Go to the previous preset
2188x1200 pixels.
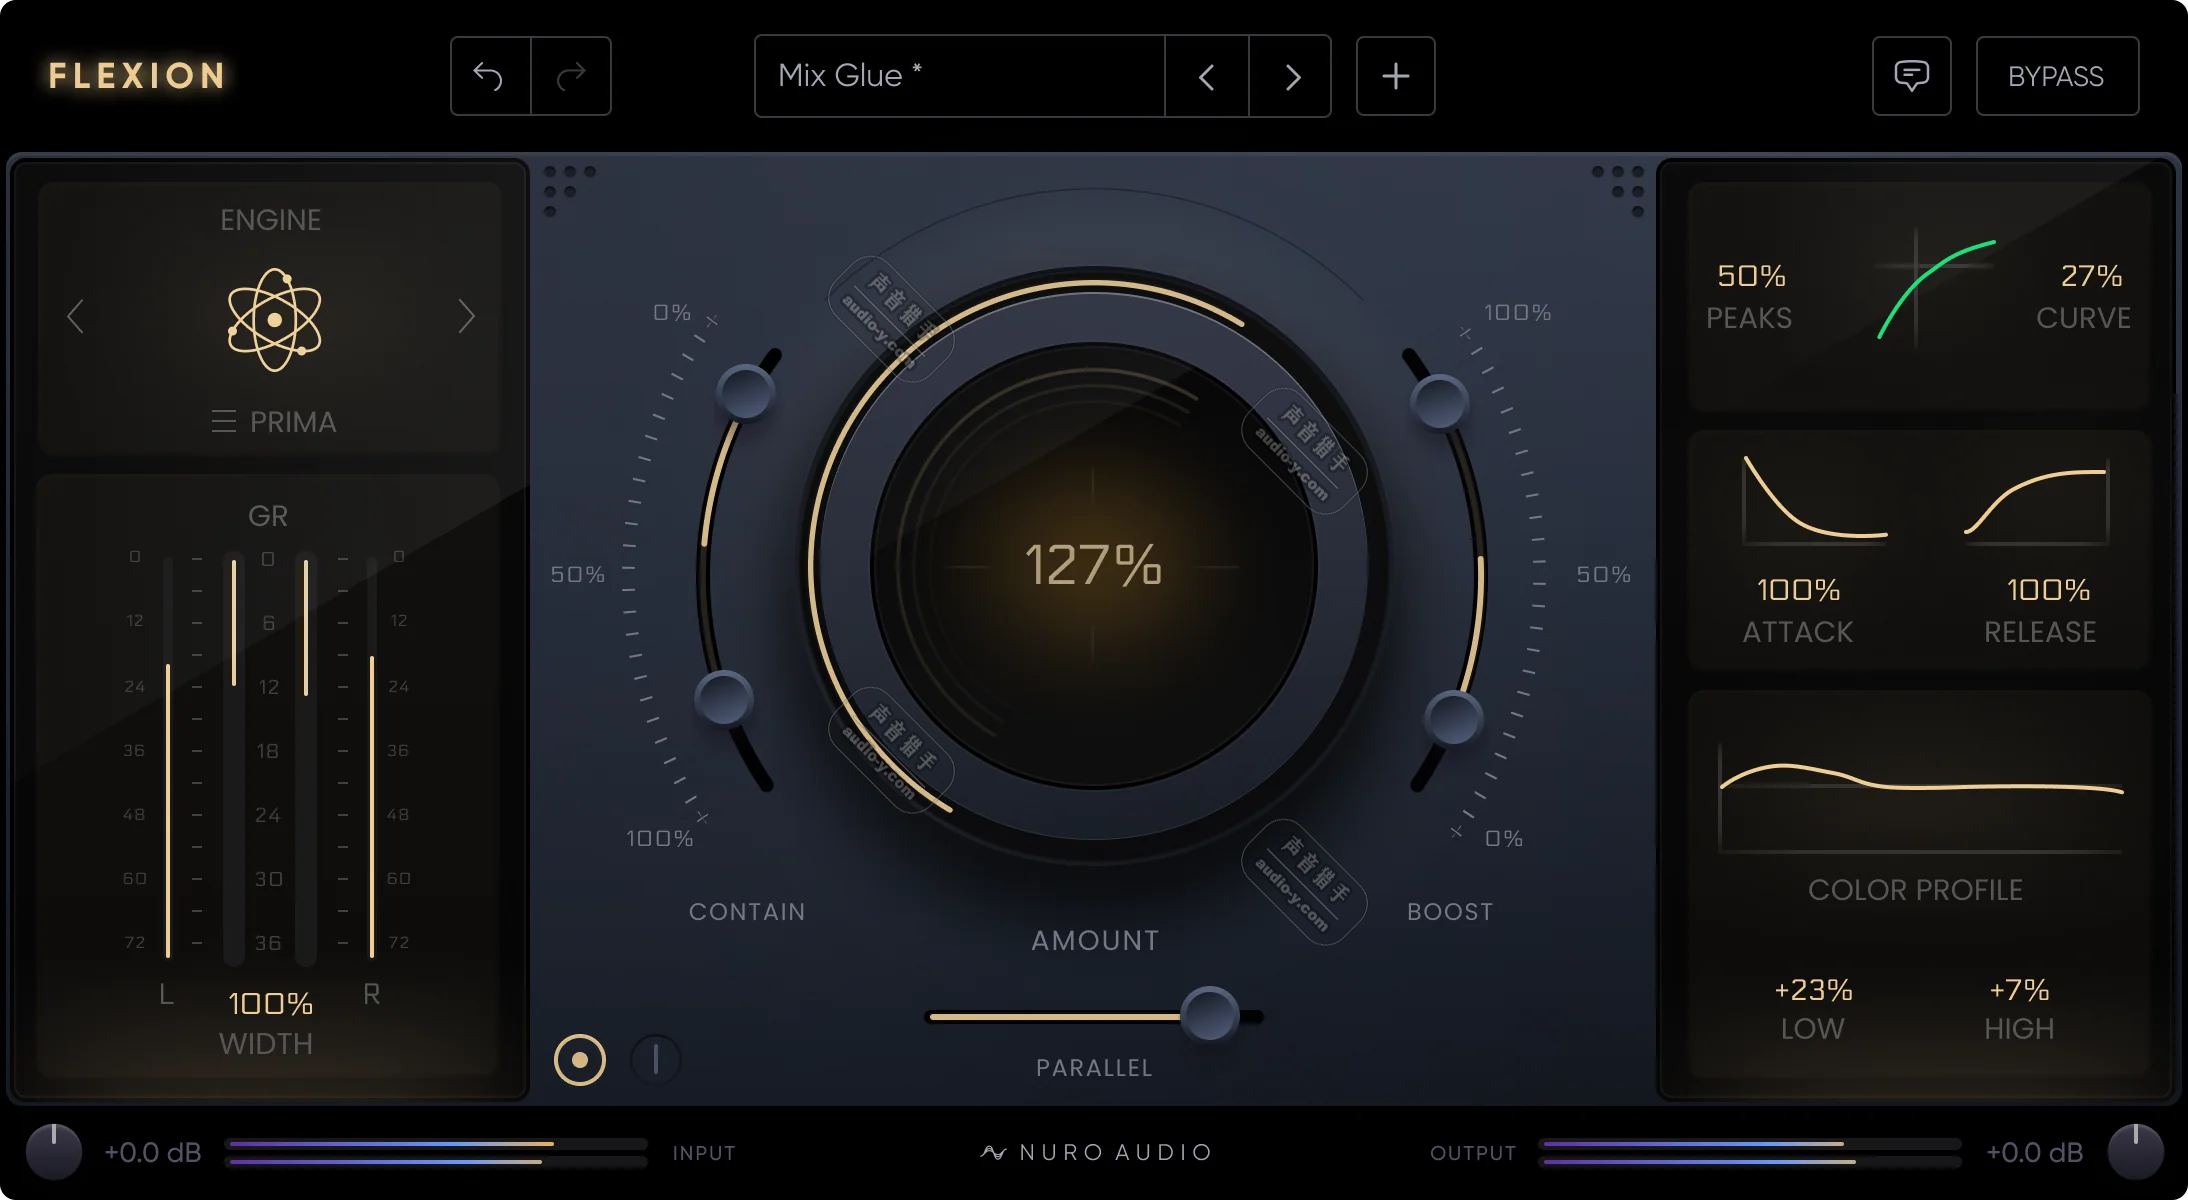[x=1207, y=76]
